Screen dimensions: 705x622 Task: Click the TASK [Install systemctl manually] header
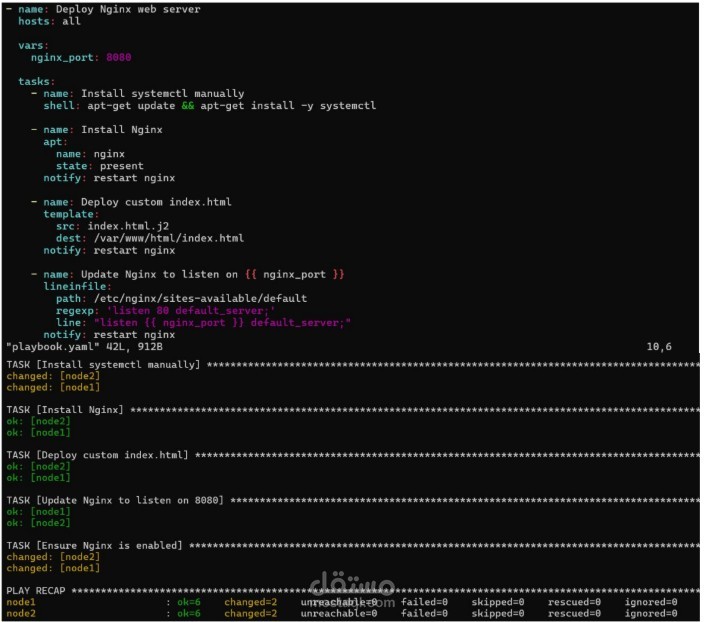103,365
